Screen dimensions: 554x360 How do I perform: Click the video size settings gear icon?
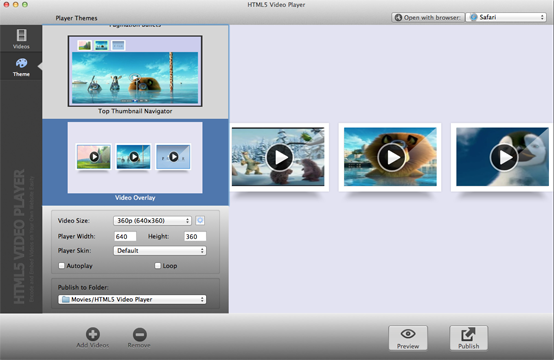[x=200, y=220]
